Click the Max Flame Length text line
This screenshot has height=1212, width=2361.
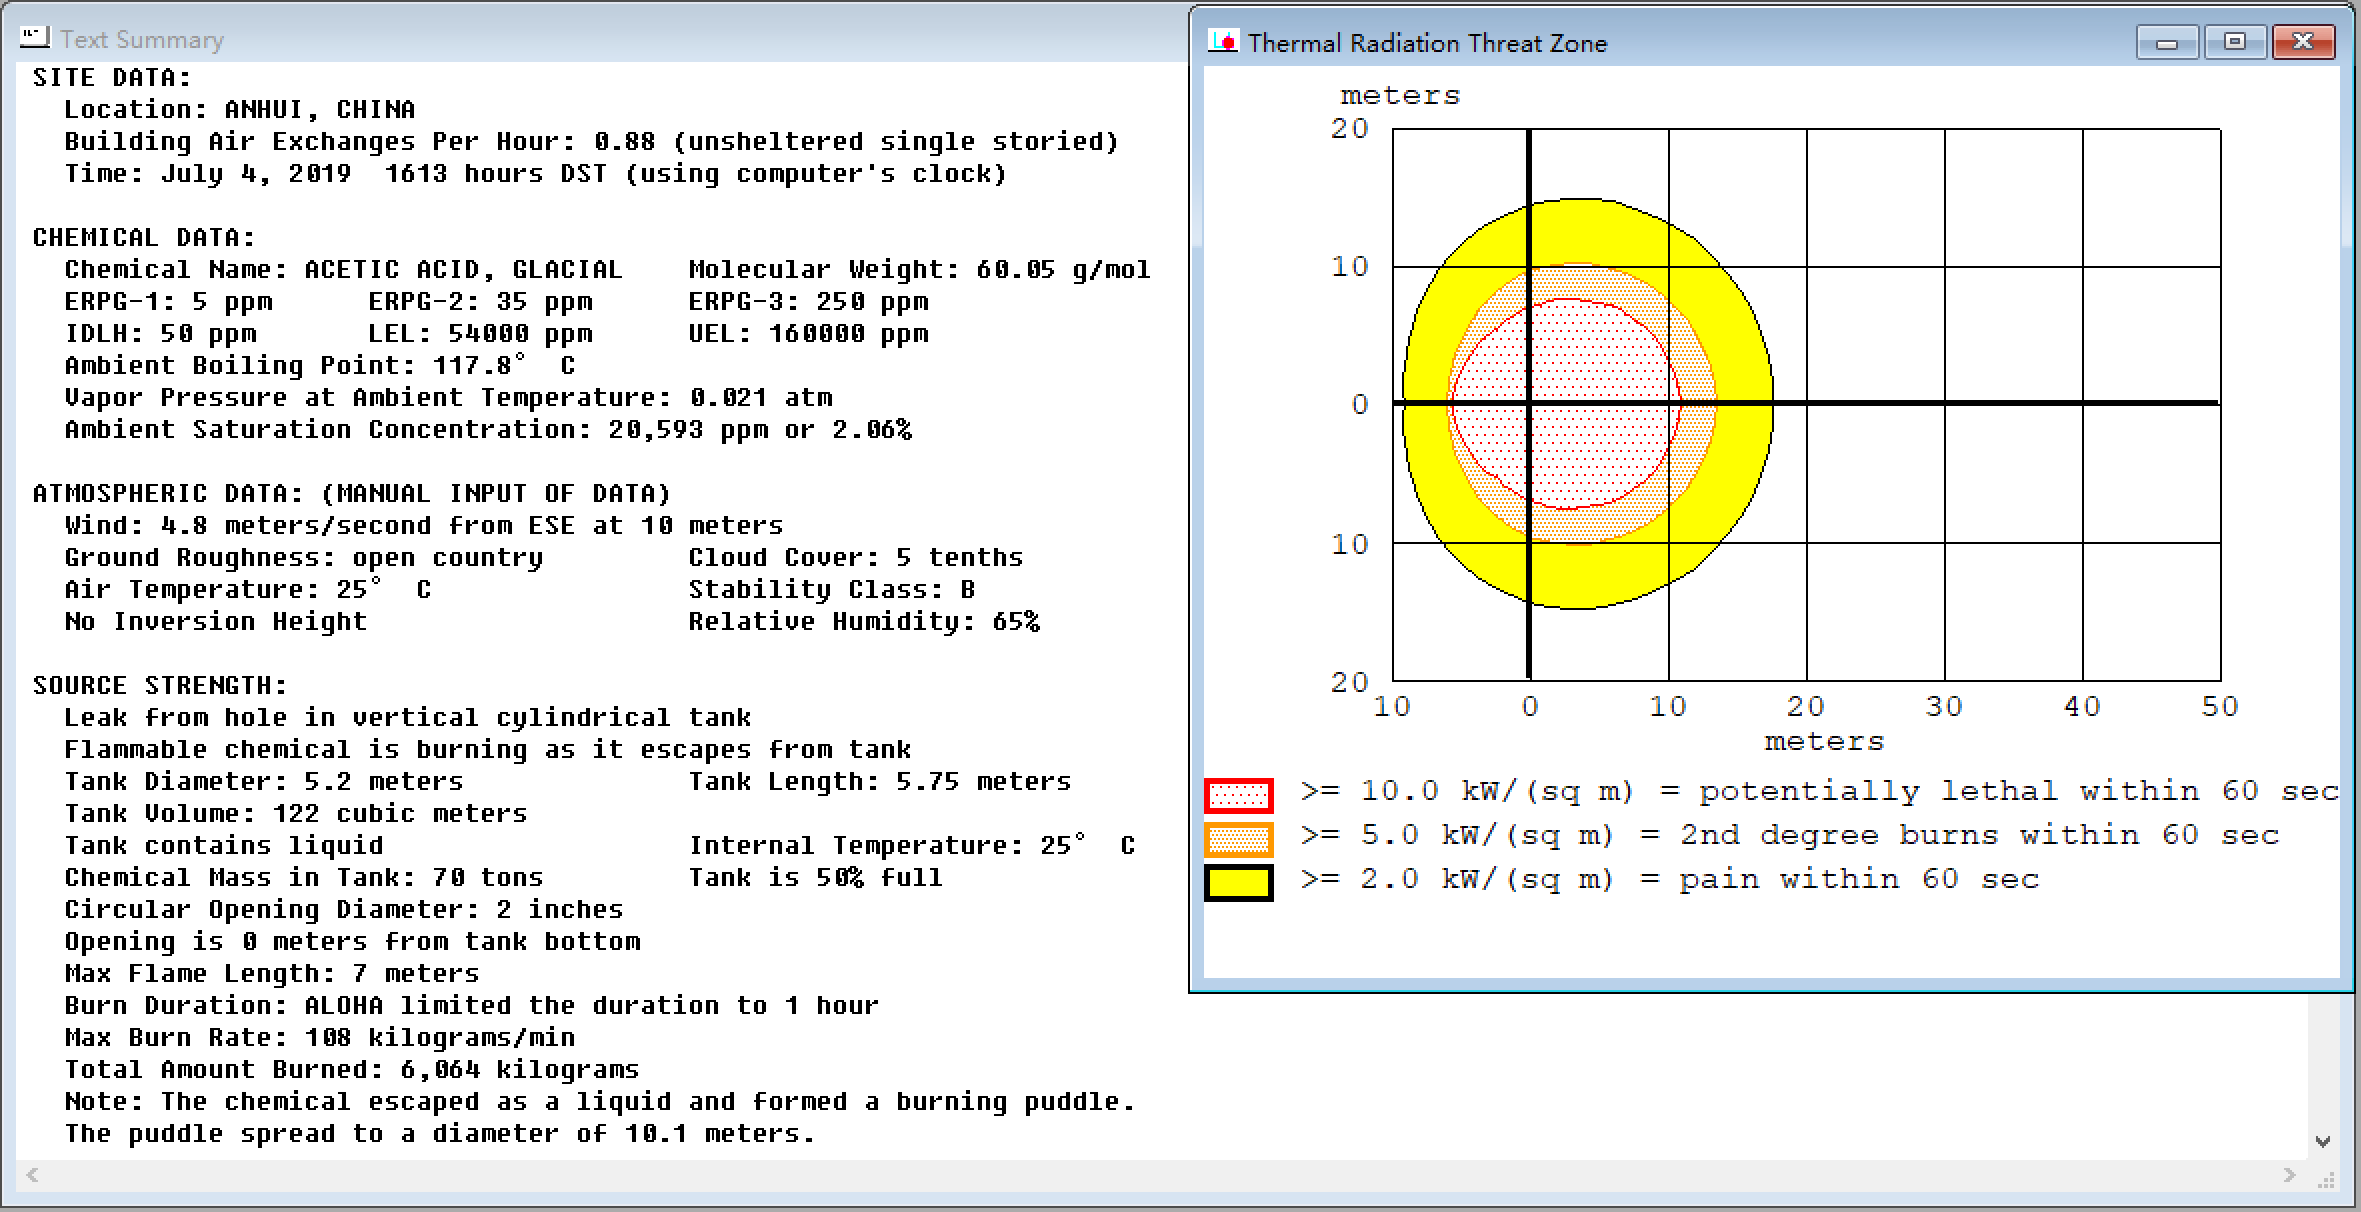(x=271, y=974)
